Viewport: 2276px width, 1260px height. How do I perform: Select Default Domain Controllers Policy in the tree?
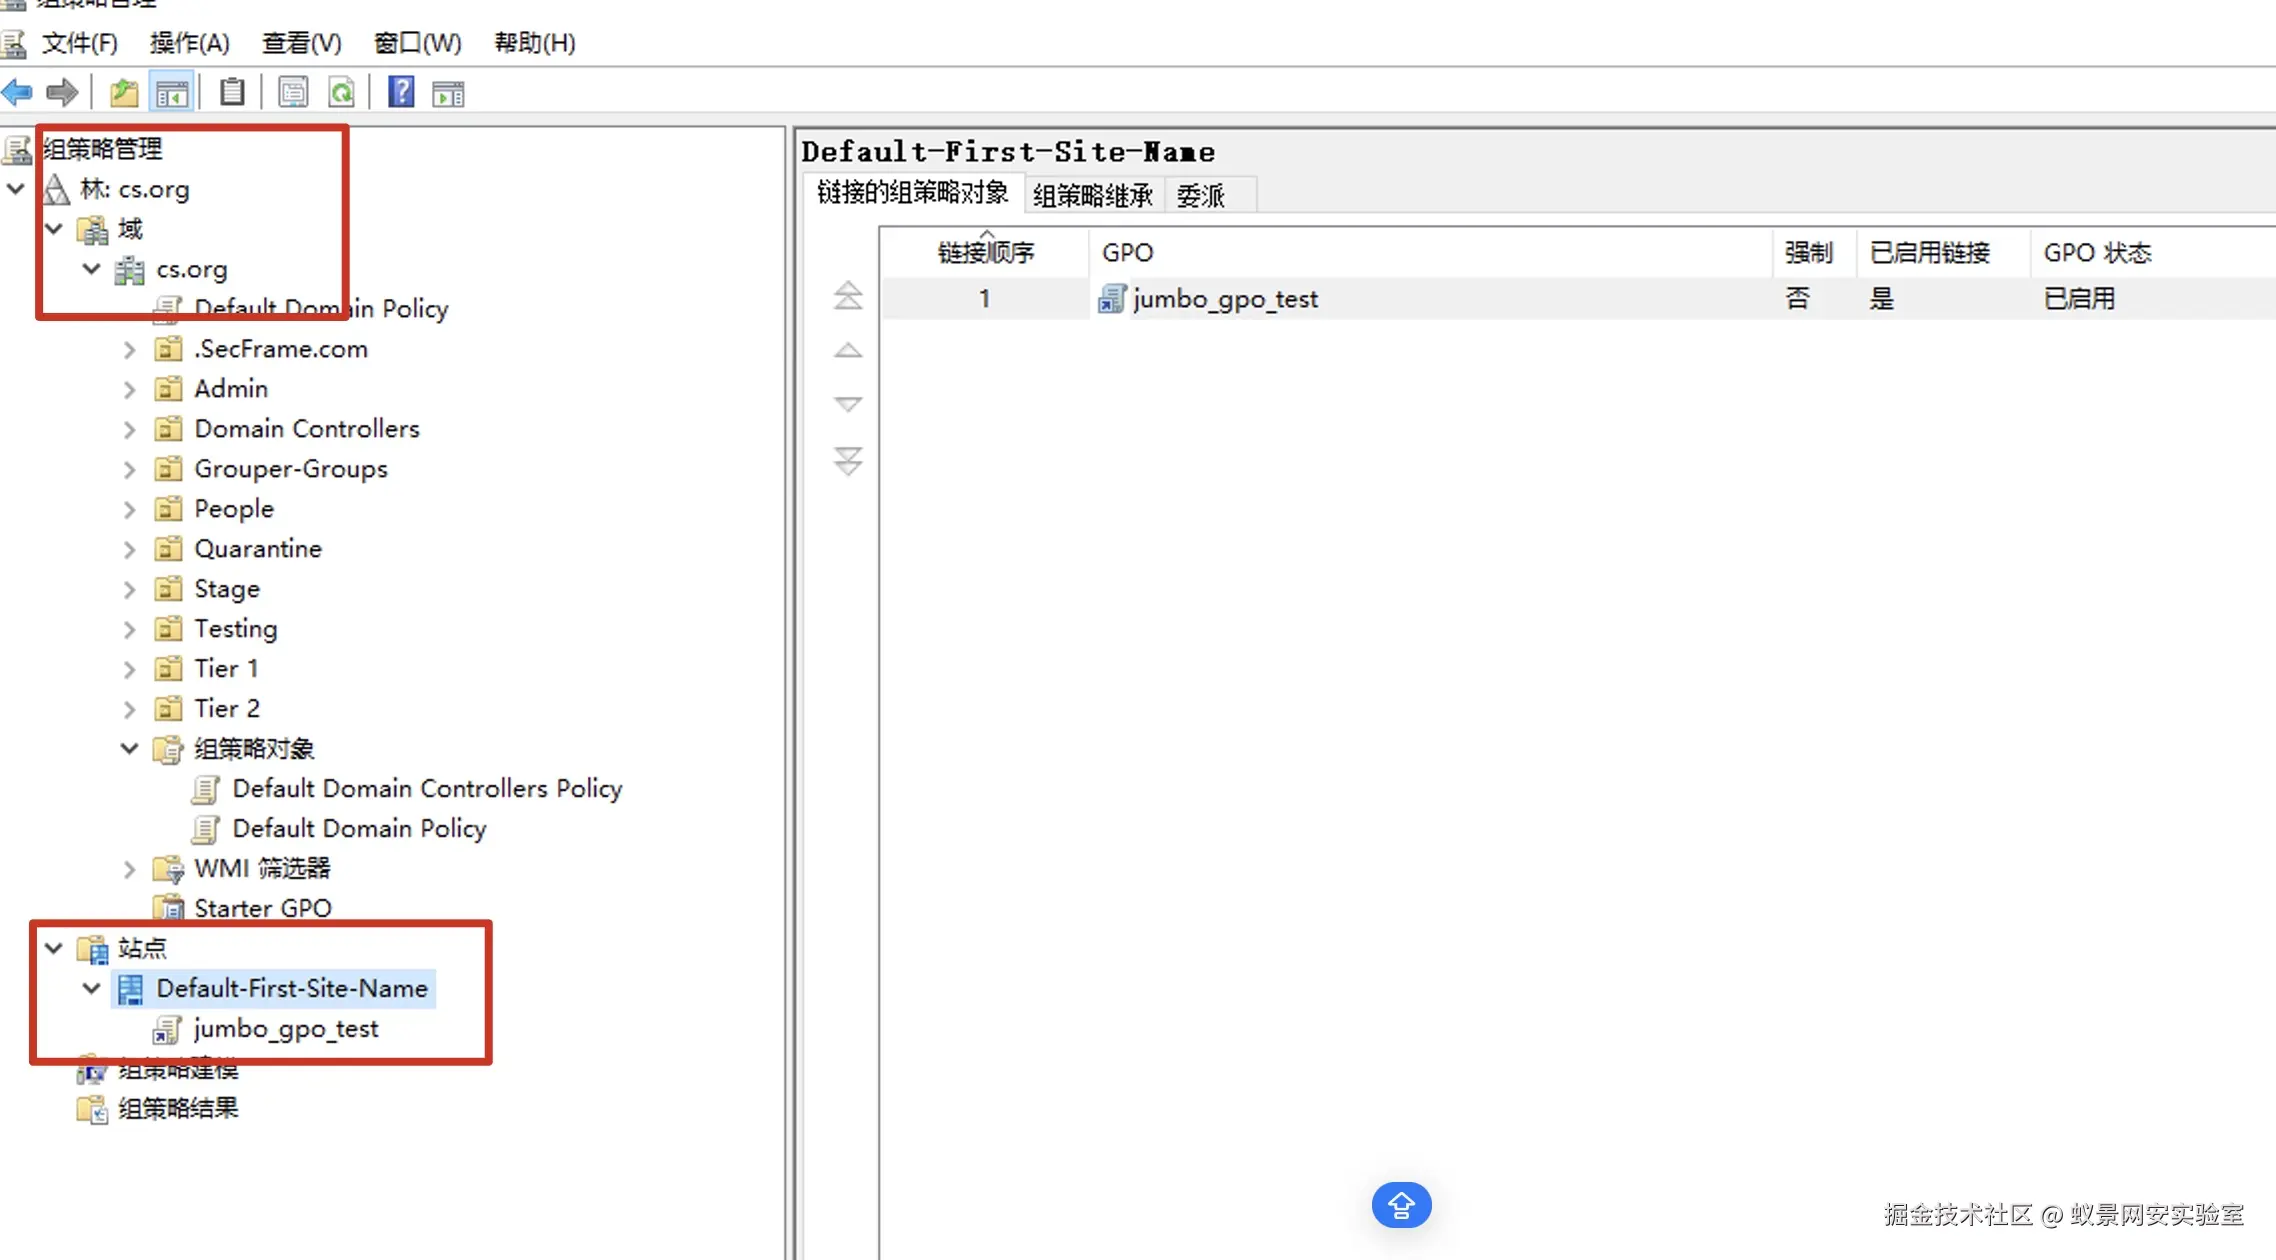tap(427, 789)
